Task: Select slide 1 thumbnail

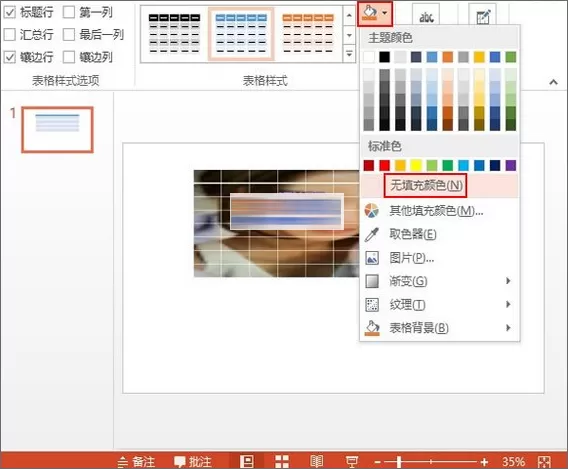Action: click(x=57, y=129)
